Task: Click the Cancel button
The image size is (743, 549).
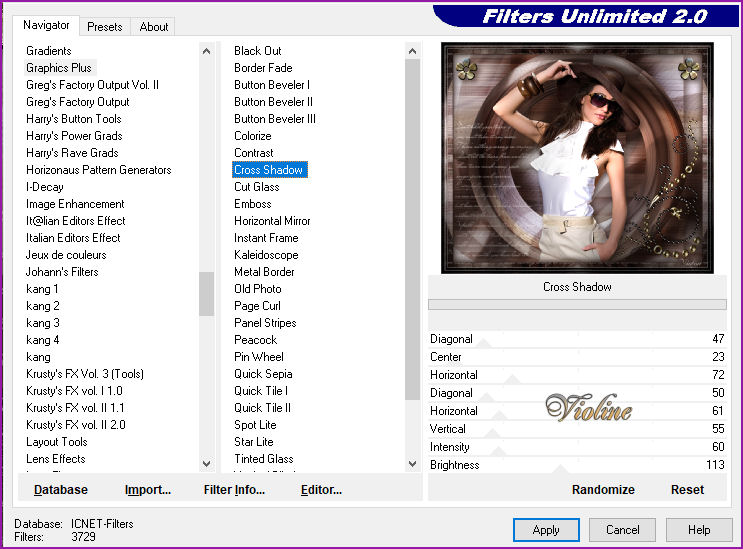Action: pyautogui.click(x=622, y=530)
